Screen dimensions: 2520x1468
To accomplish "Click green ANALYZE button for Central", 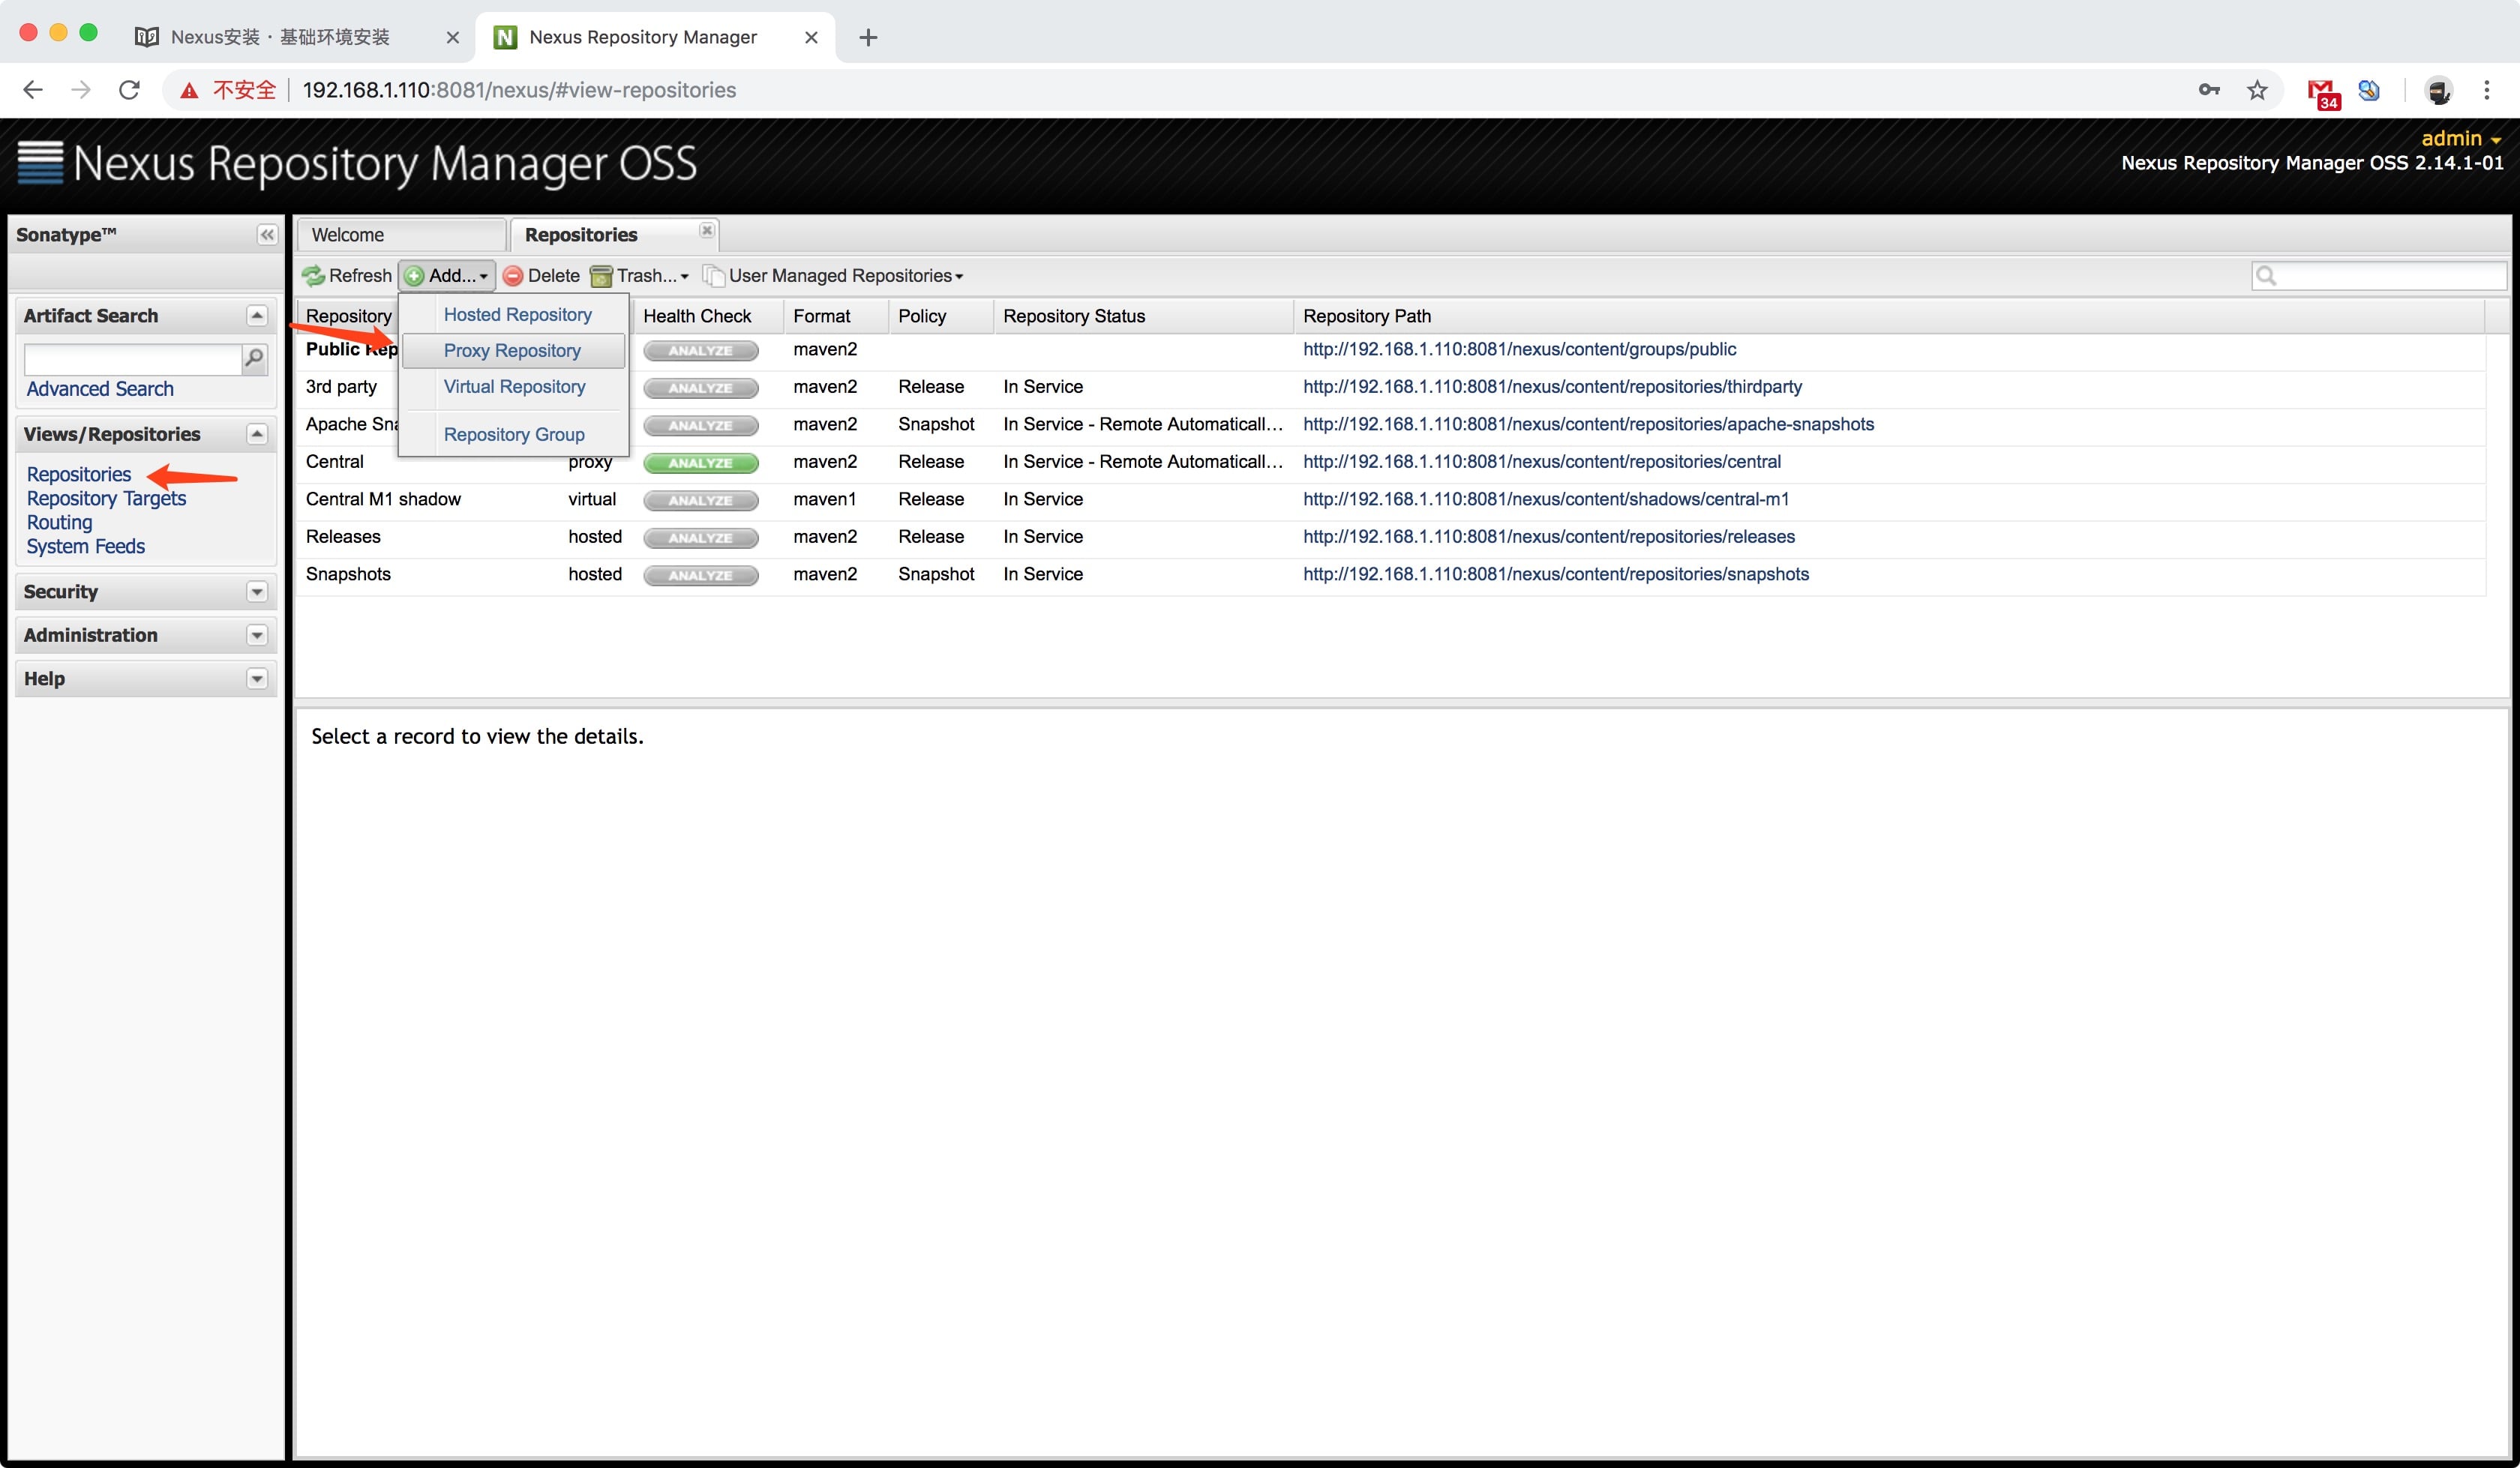I will pos(700,463).
